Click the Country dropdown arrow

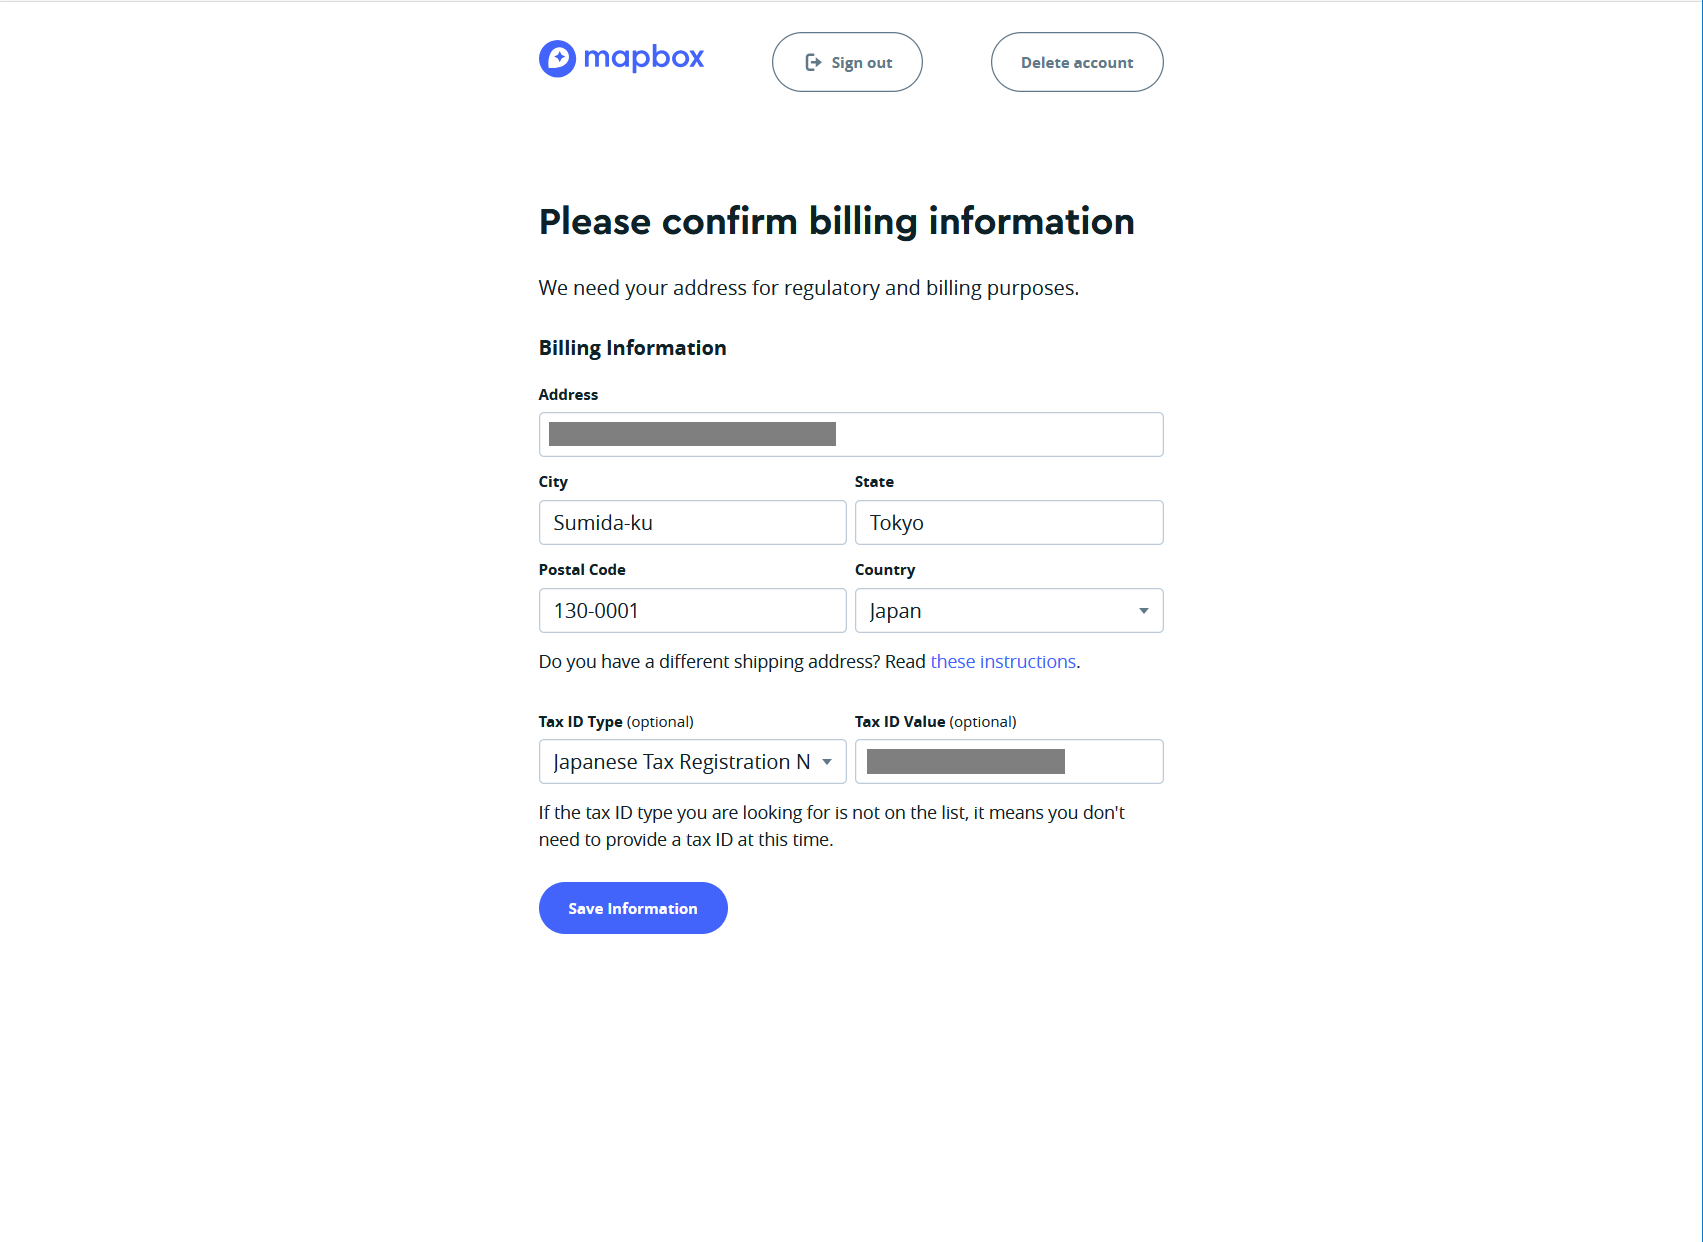(1143, 611)
